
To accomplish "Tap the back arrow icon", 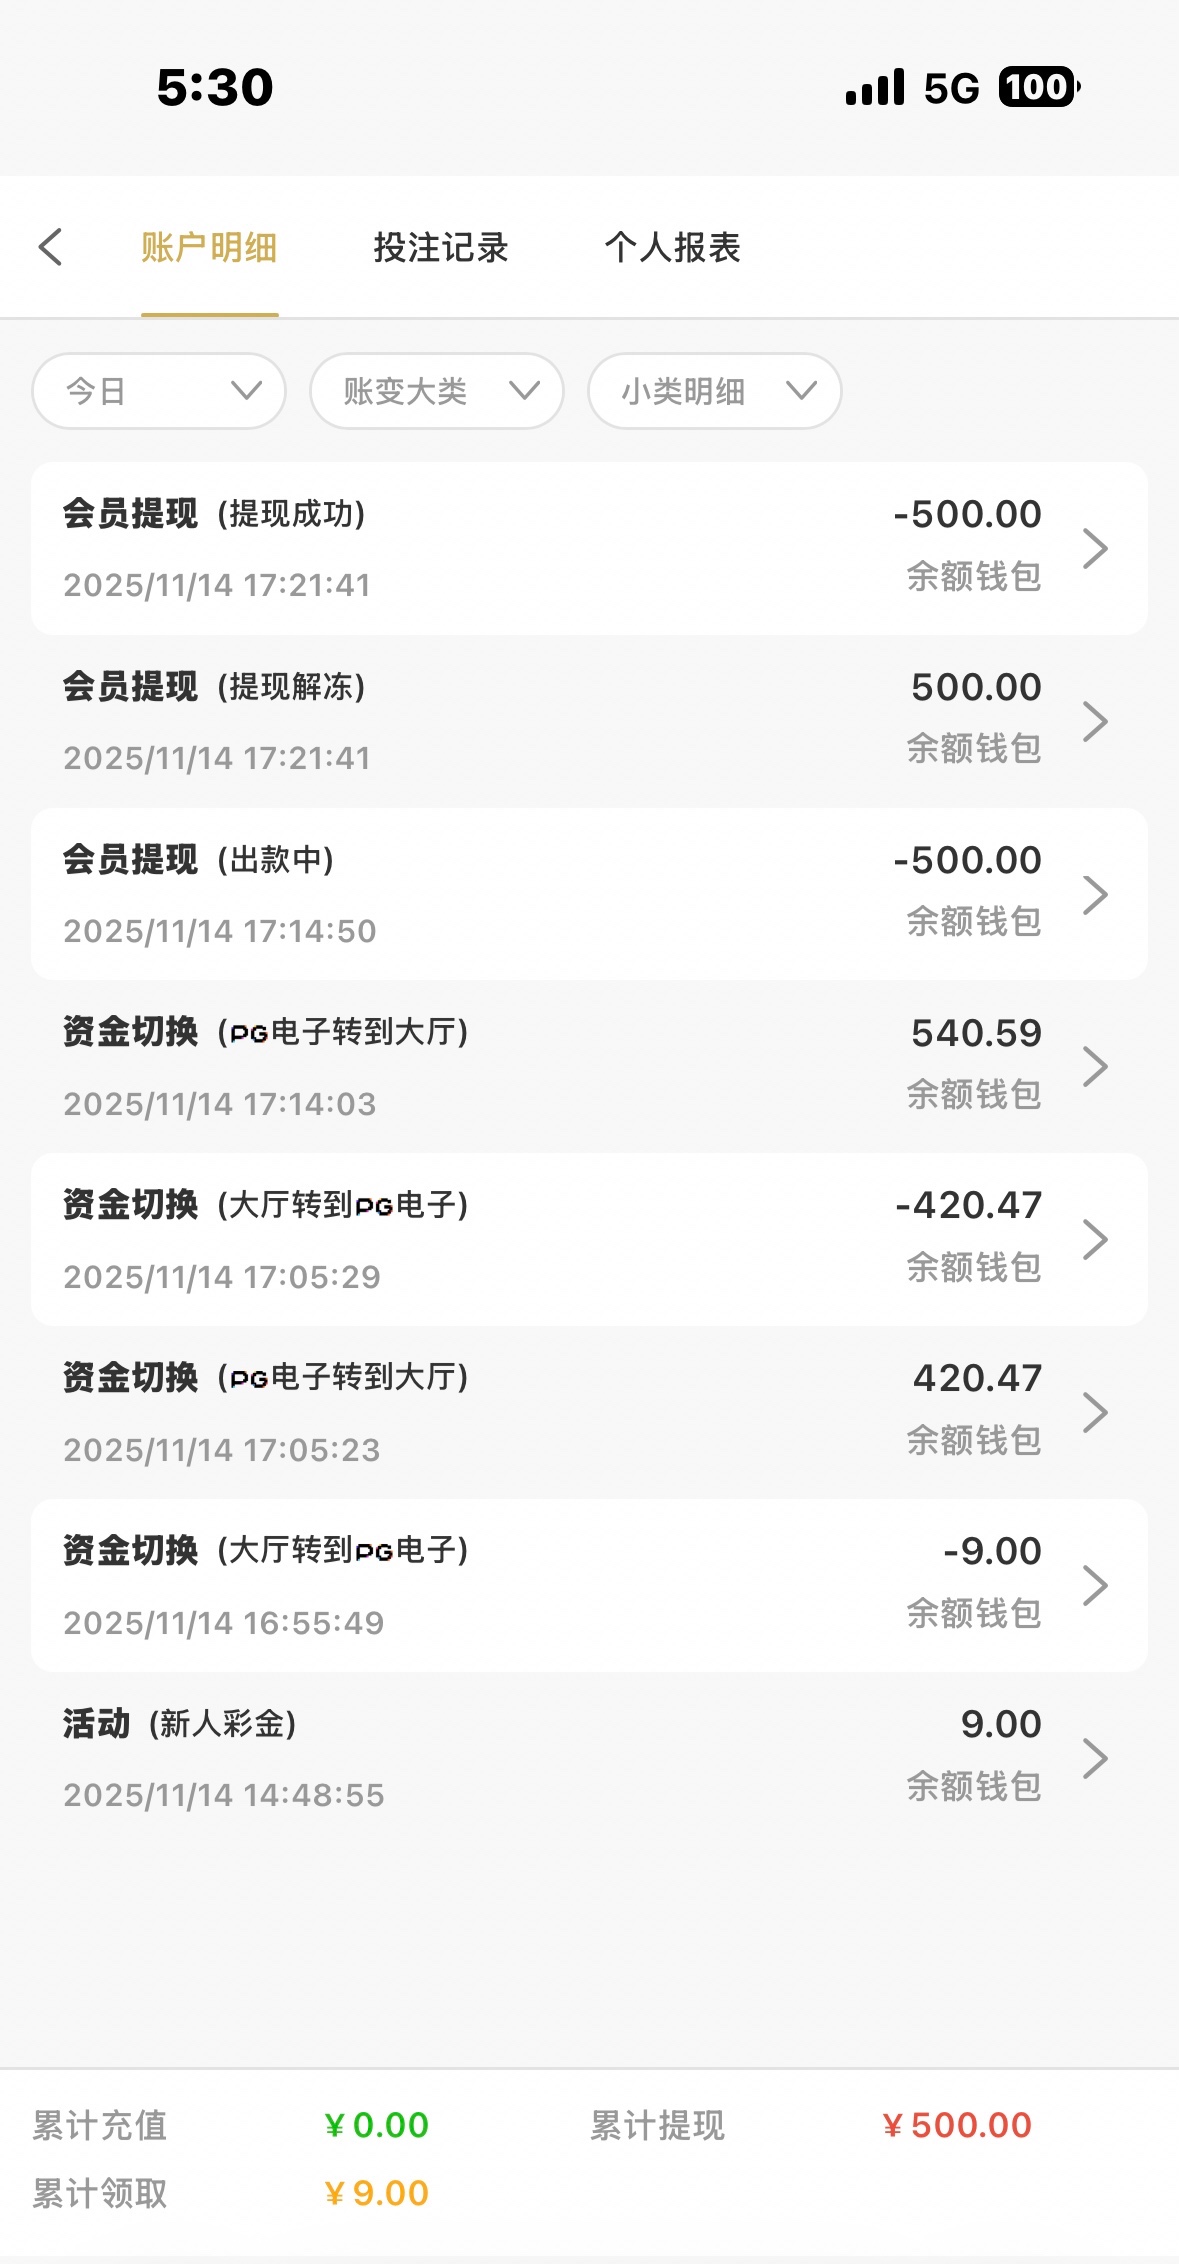I will [51, 247].
